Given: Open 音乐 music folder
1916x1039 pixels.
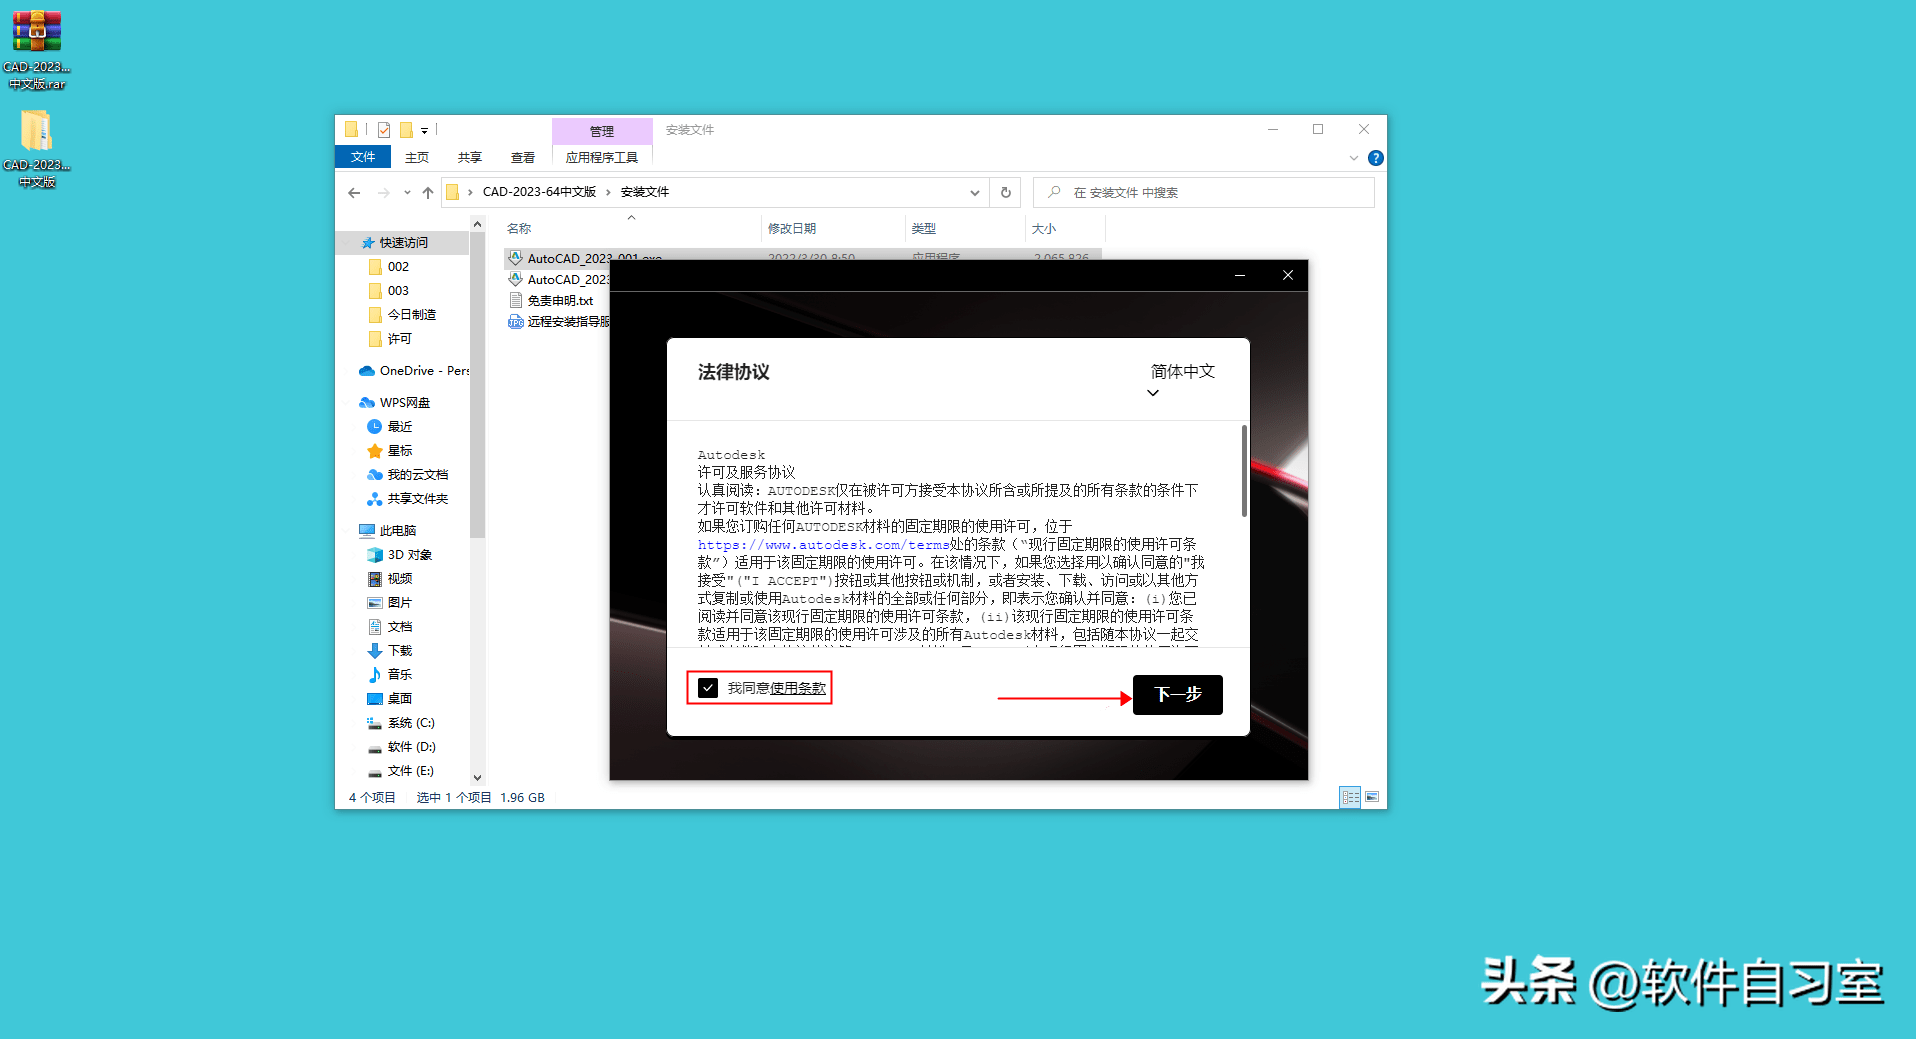Looking at the screenshot, I should point(390,675).
